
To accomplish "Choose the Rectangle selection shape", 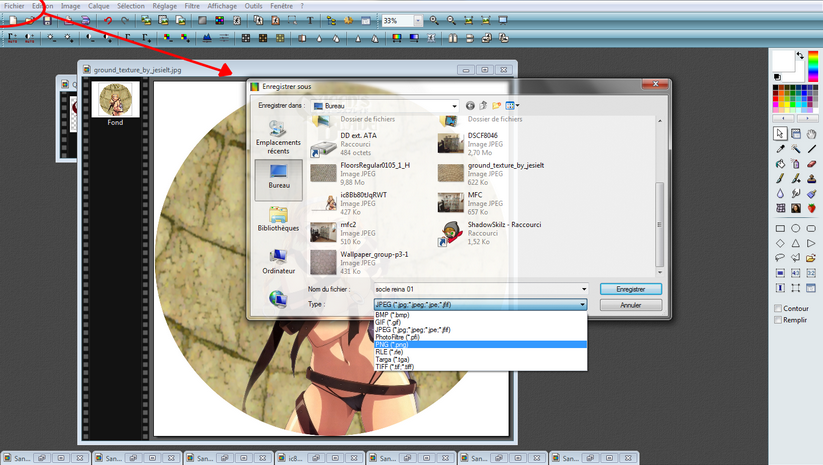I will tap(780, 228).
